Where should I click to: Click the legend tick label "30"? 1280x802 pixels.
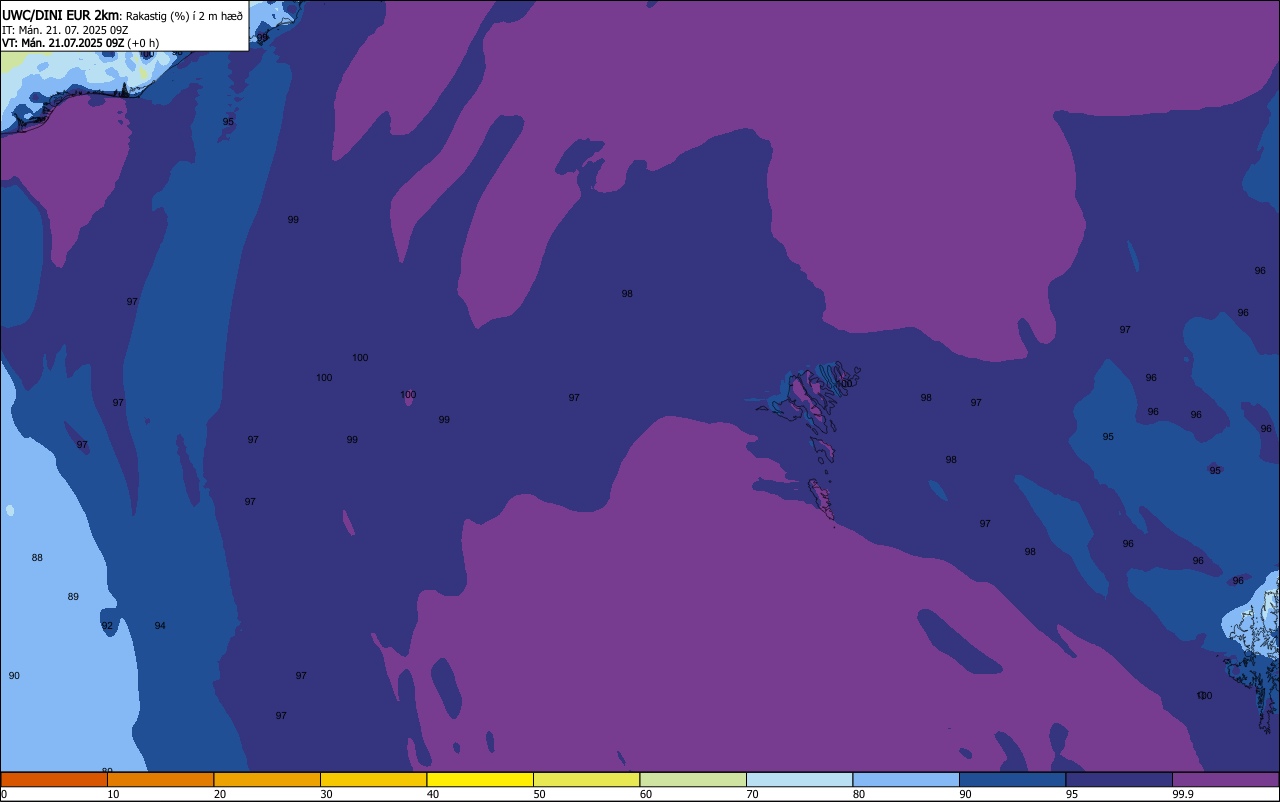click(x=326, y=794)
